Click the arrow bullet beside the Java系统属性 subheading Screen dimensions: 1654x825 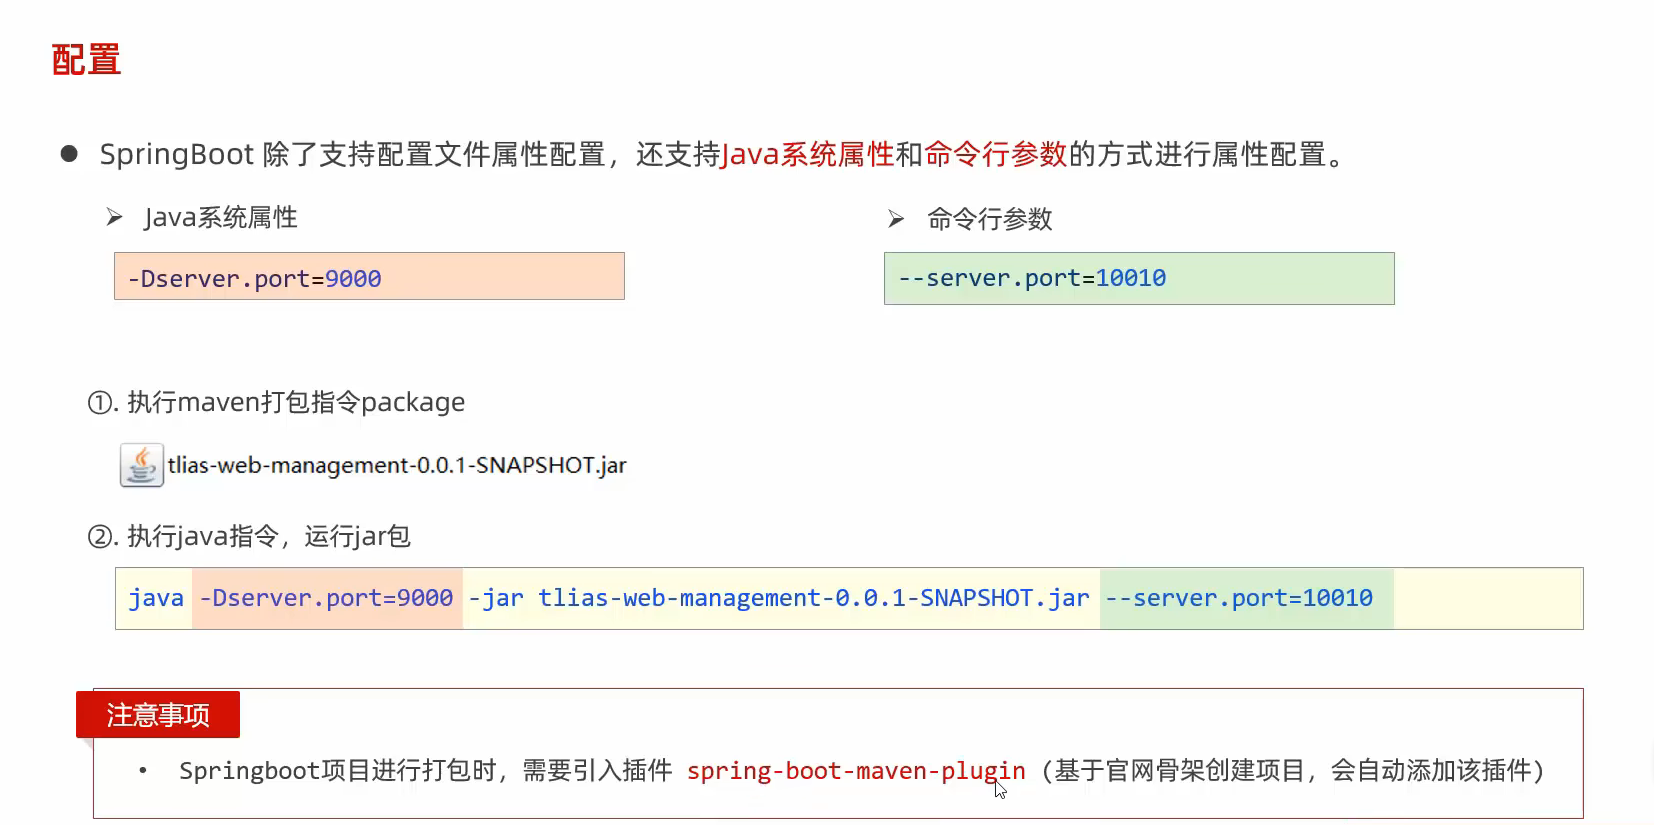pyautogui.click(x=114, y=217)
